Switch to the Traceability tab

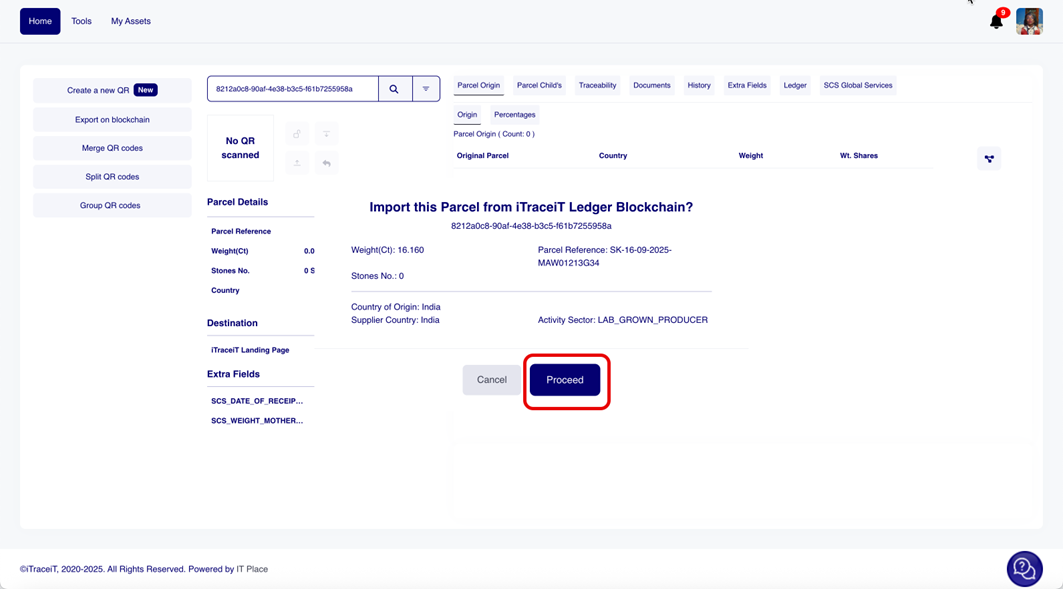[597, 85]
